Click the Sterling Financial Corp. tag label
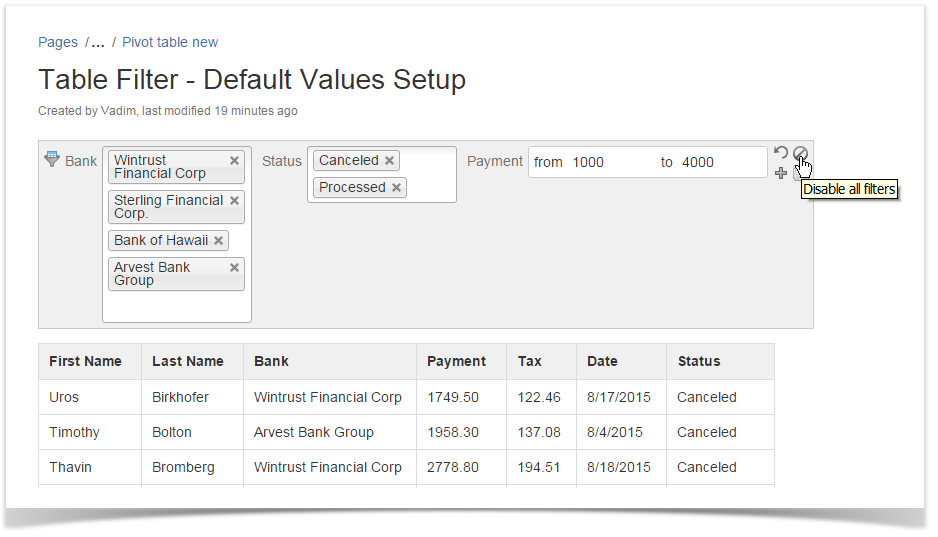The width and height of the screenshot is (938, 537). pyautogui.click(x=169, y=207)
